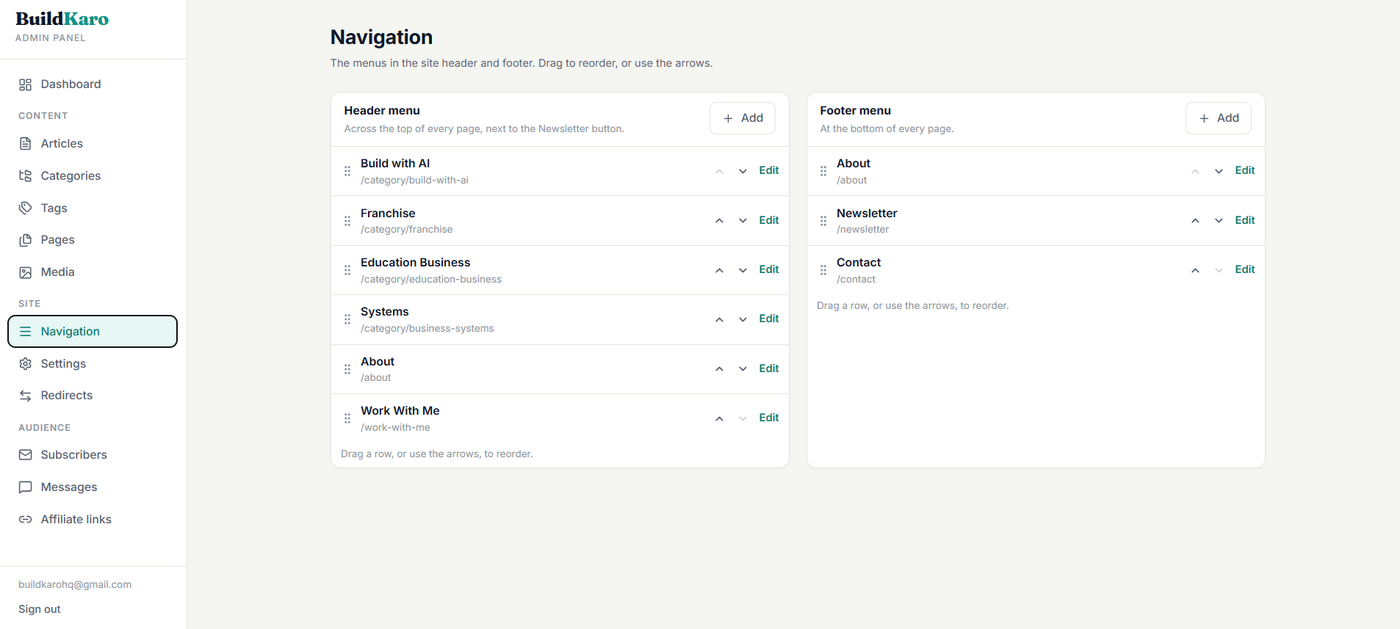Go to Categories in the sidebar

click(92, 176)
